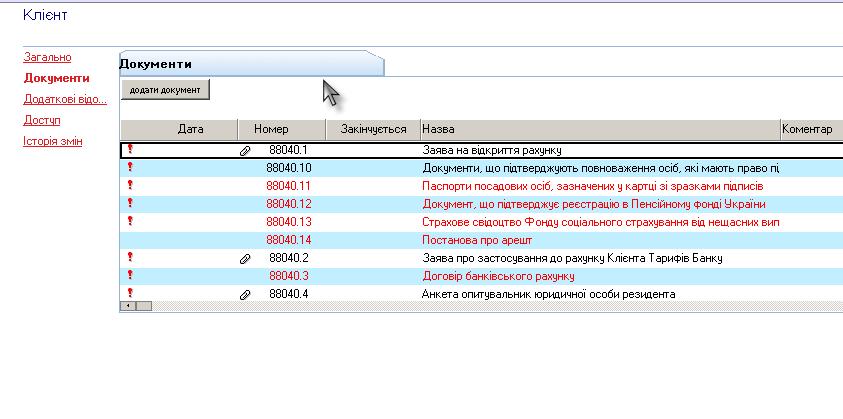
Task: Click the alert icon on row 88040.3
Action: click(x=129, y=275)
